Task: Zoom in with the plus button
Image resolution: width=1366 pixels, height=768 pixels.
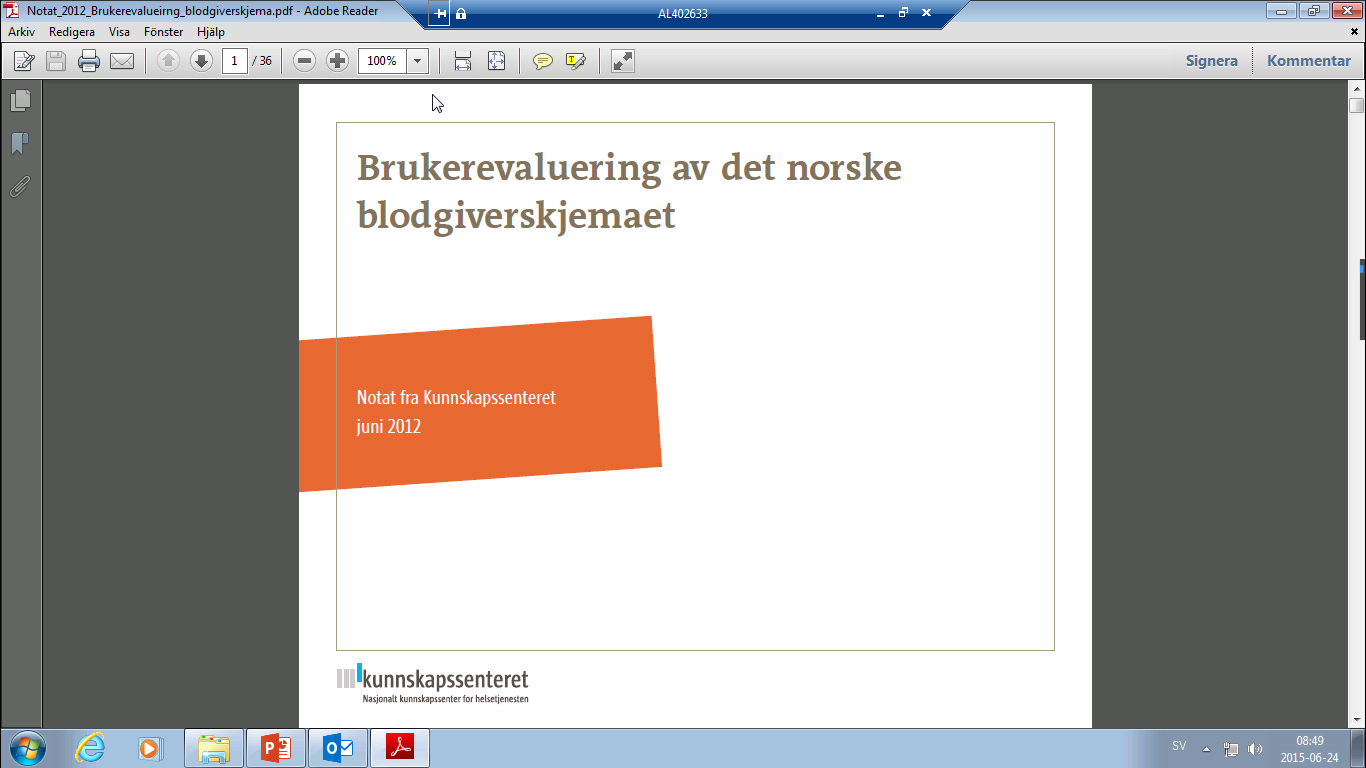Action: (x=338, y=61)
